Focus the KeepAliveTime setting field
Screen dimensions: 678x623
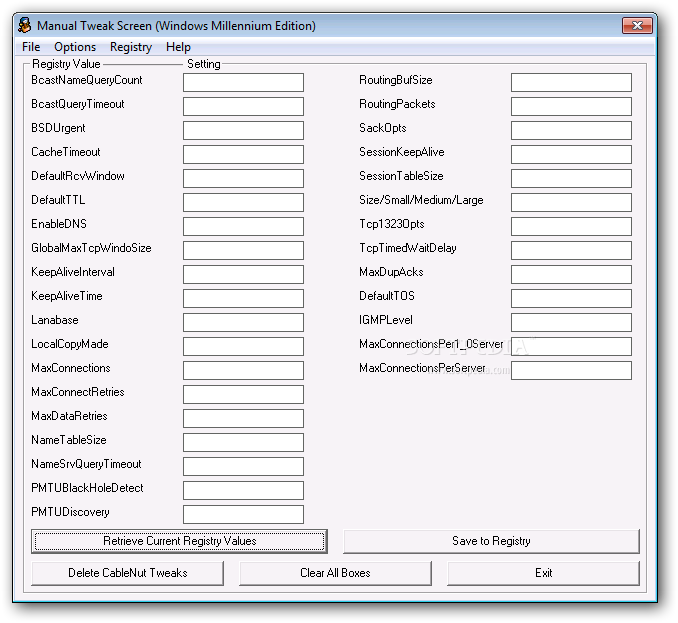243,298
